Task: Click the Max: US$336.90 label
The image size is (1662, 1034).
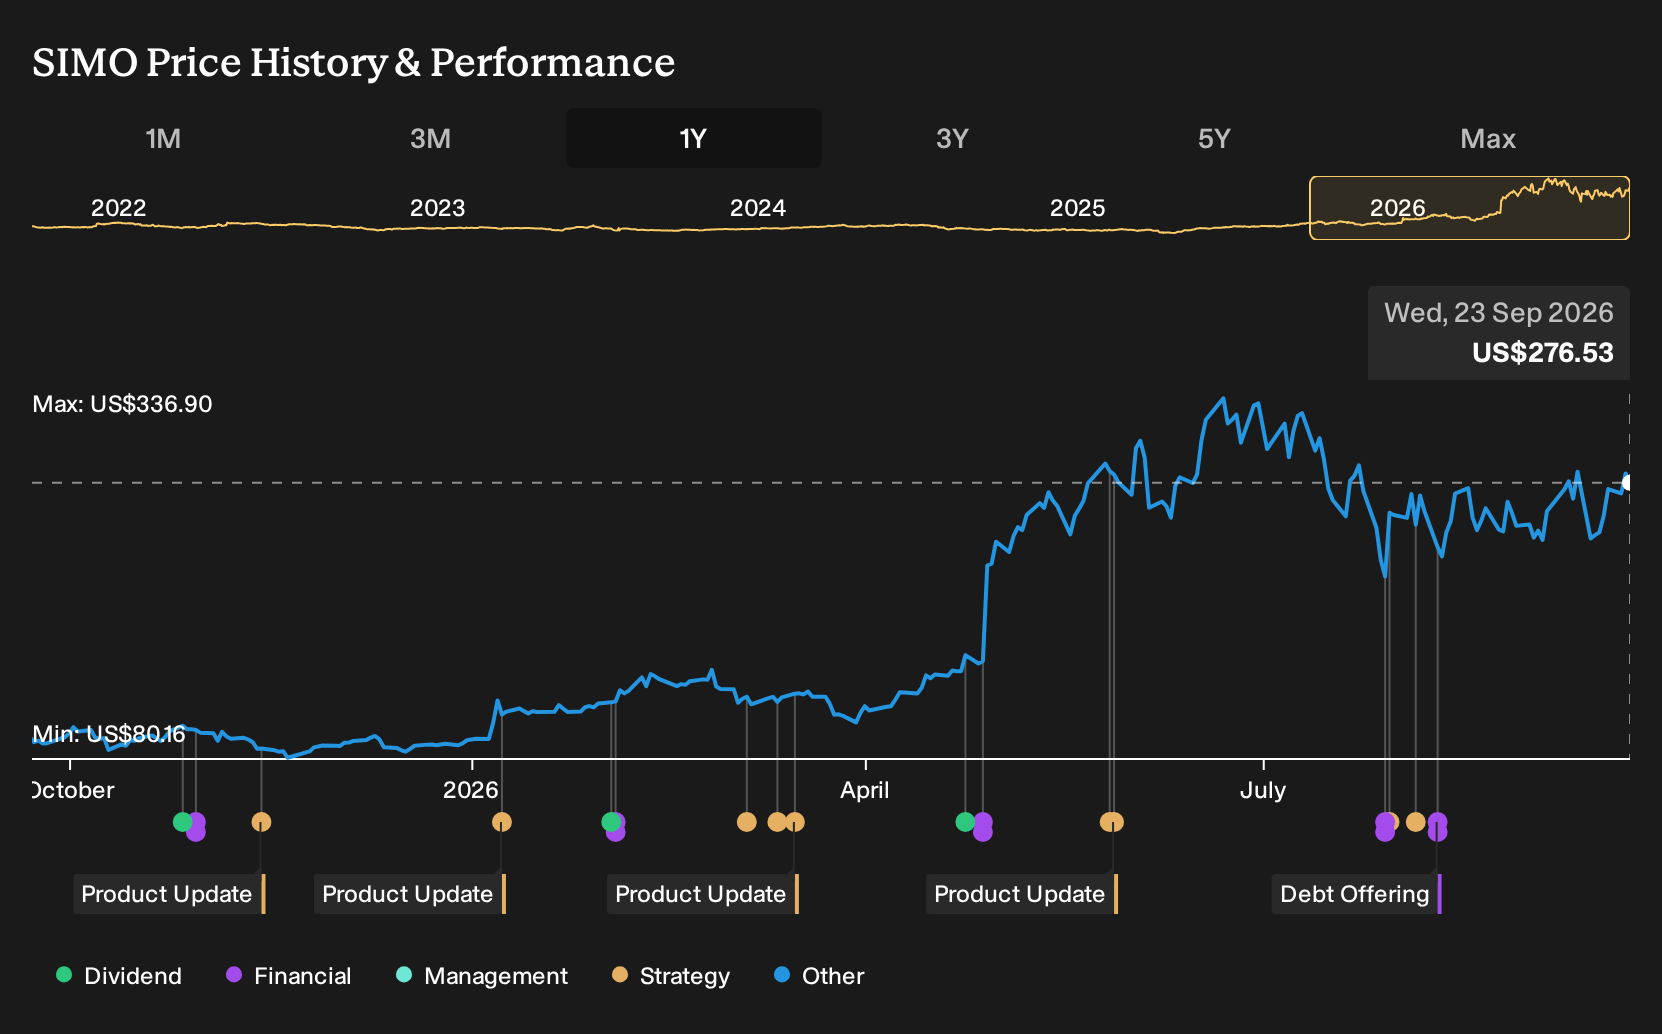Action: [122, 404]
